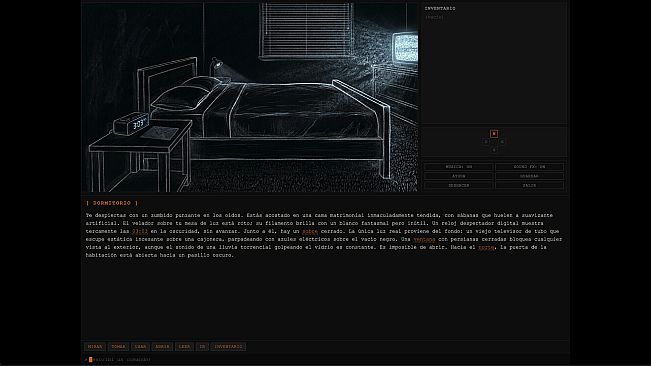Go north with the highlighted N compass button
Screen dimensions: 651x366
(x=494, y=134)
